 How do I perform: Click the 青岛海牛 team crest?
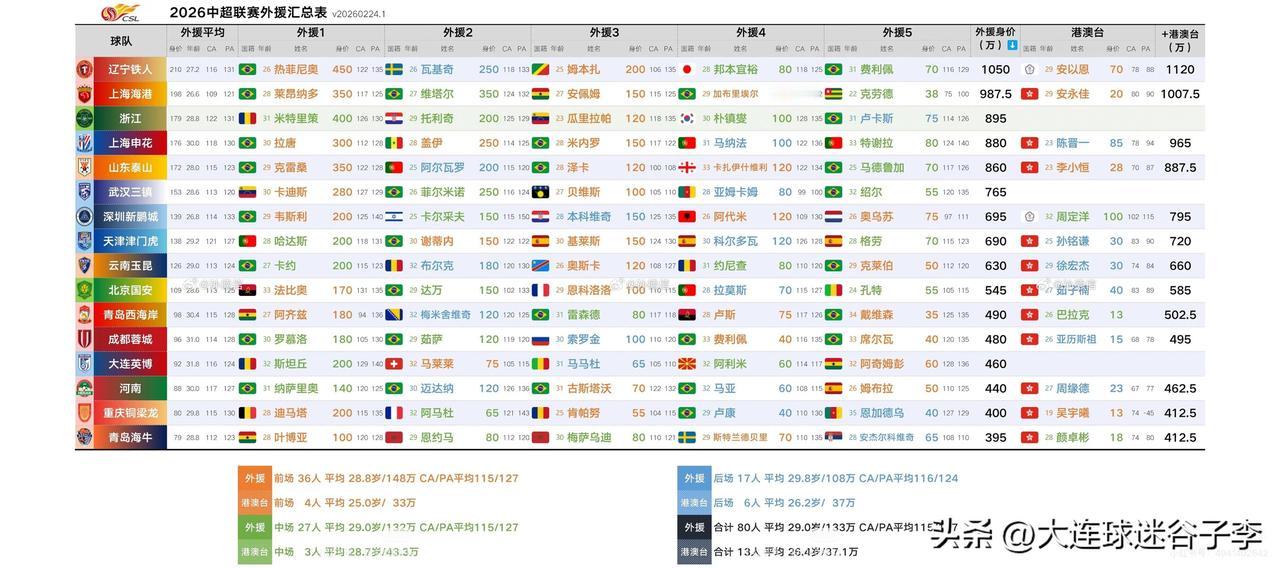(85, 437)
